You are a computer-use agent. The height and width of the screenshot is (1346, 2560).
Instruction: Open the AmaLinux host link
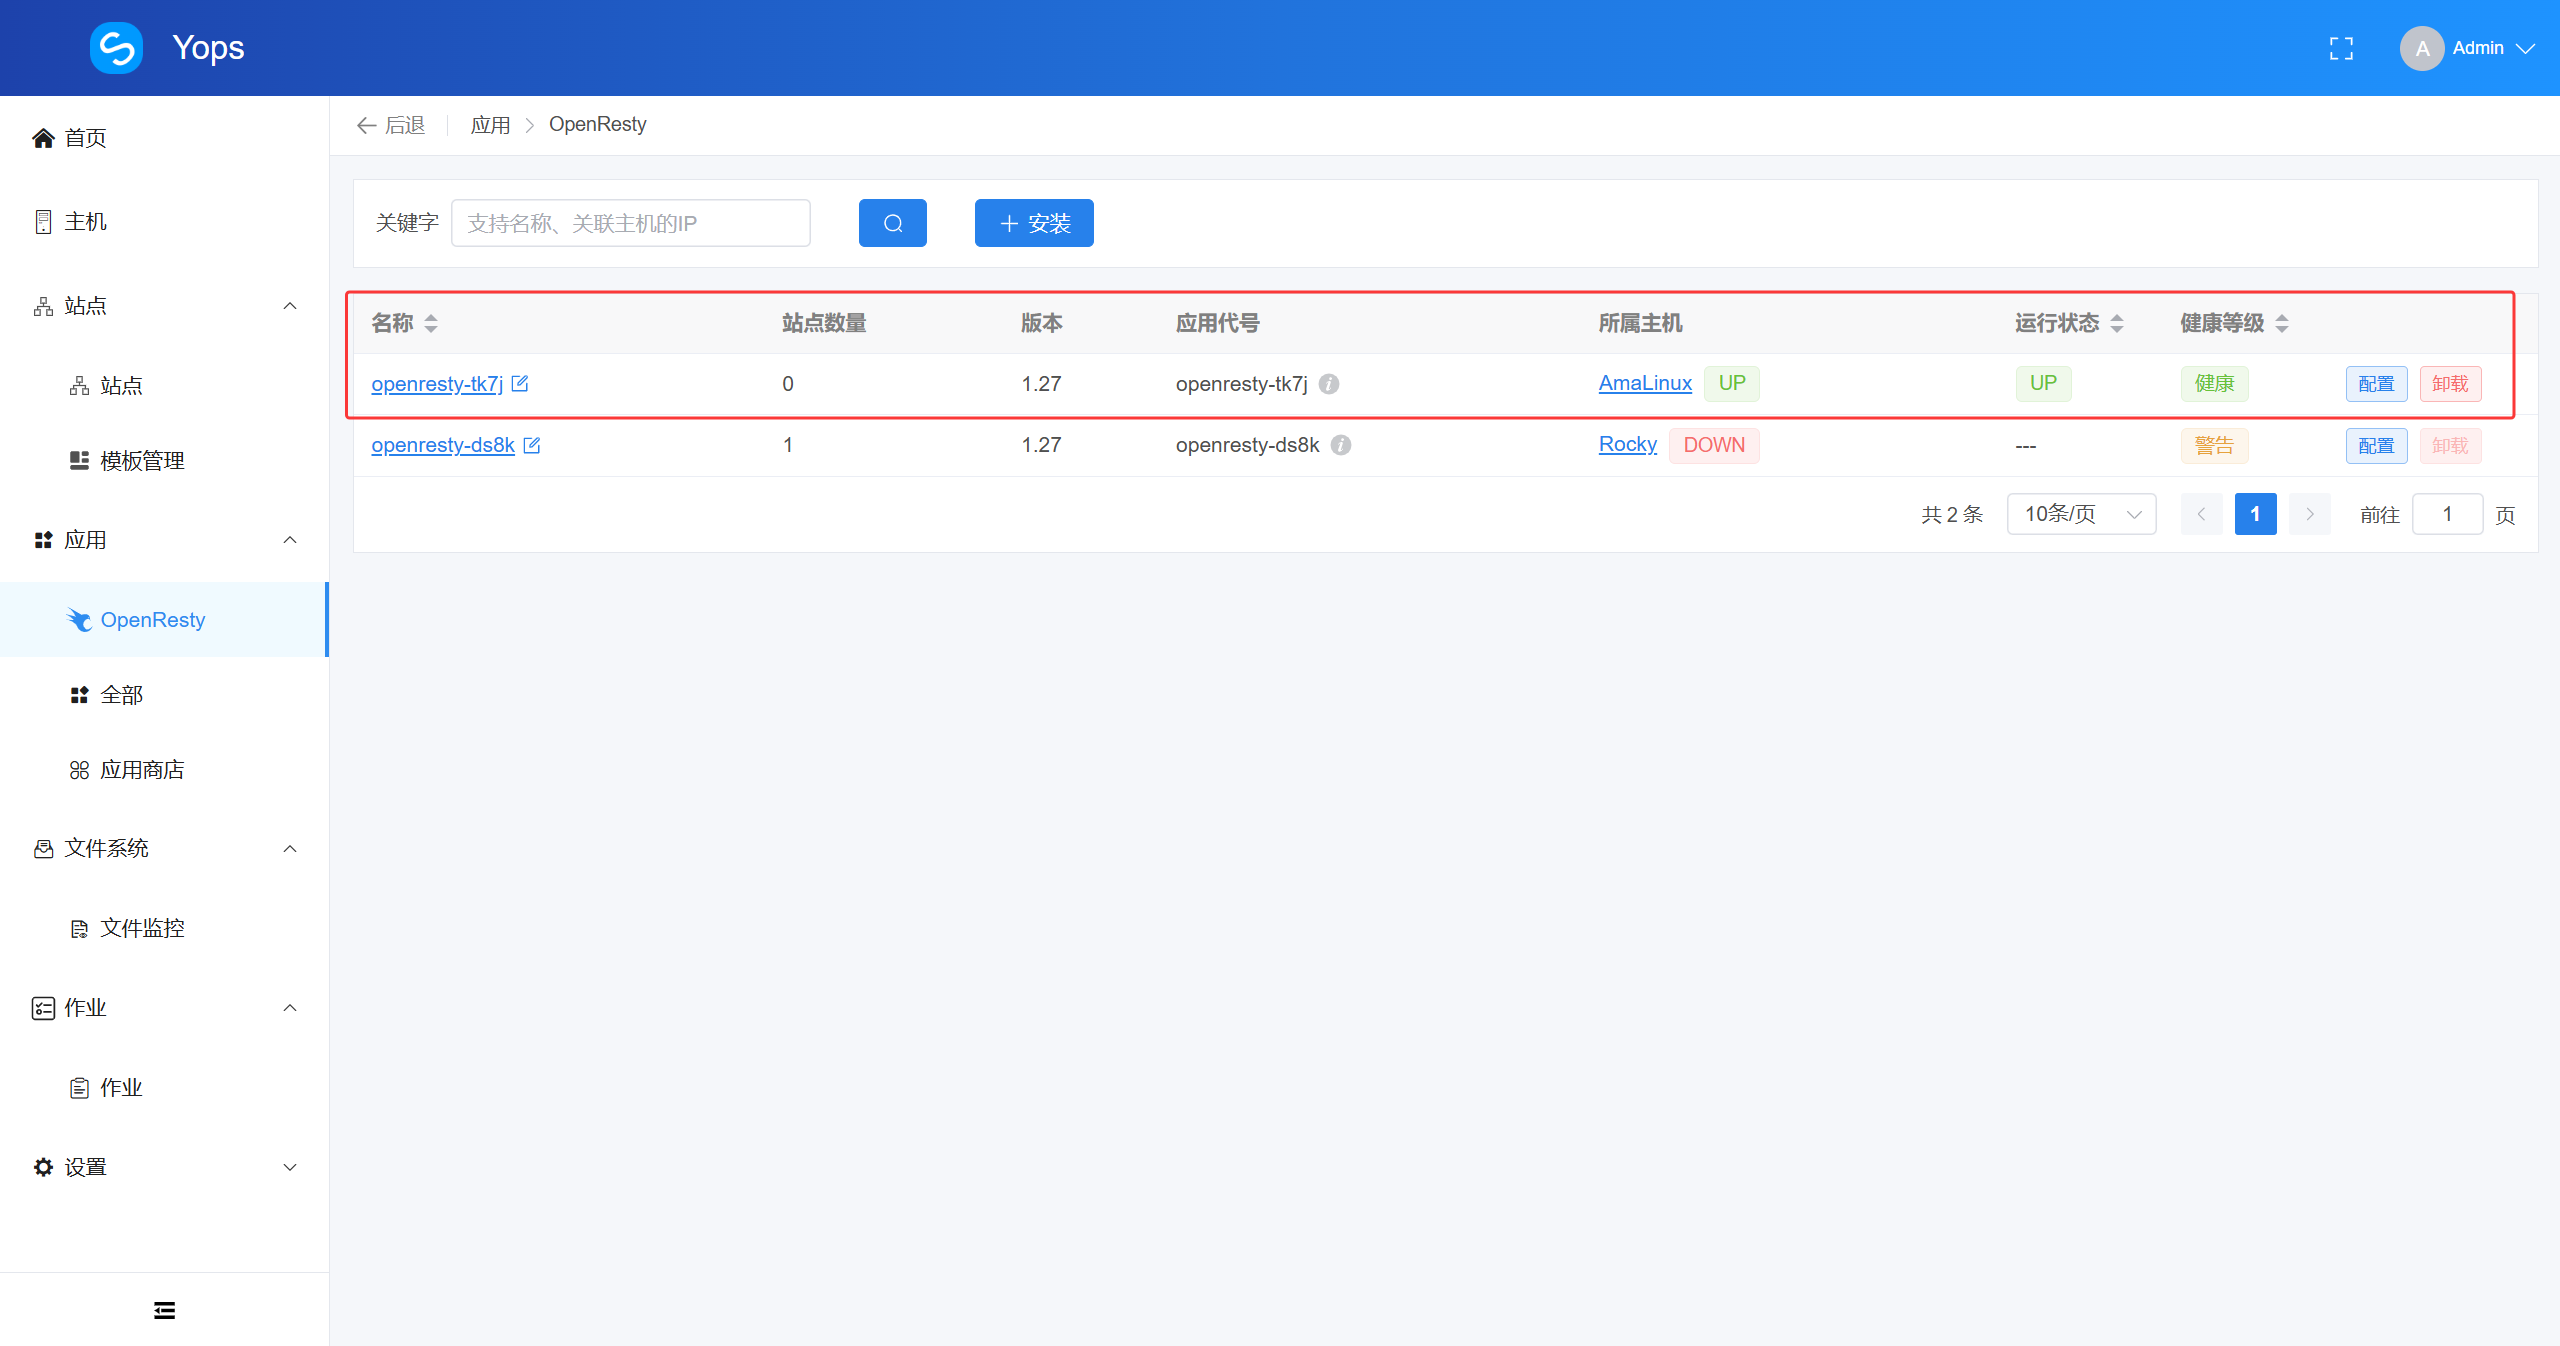1645,383
